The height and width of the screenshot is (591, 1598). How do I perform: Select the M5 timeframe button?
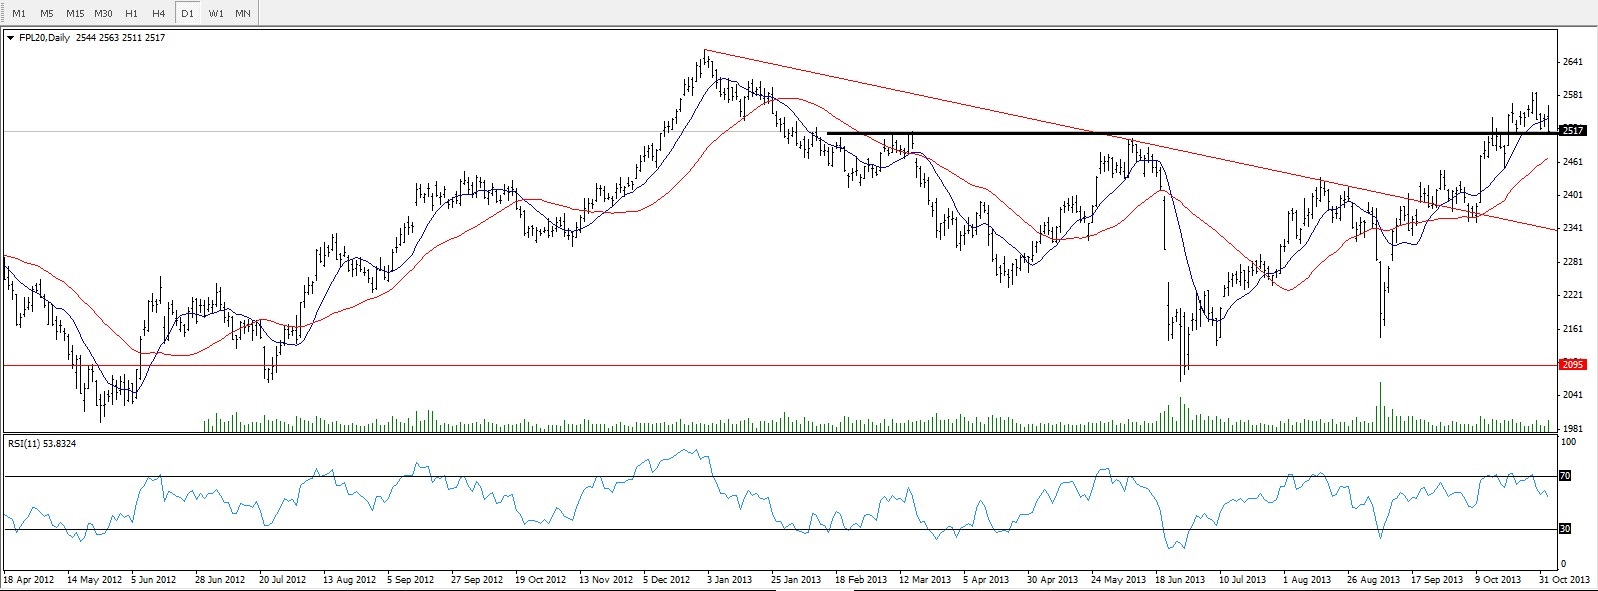coord(46,13)
